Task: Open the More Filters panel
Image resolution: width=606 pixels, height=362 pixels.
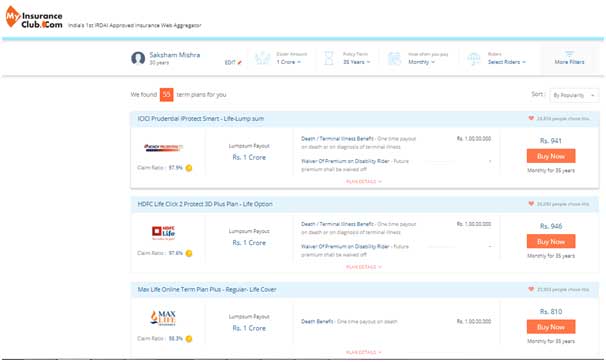Action: [x=569, y=58]
